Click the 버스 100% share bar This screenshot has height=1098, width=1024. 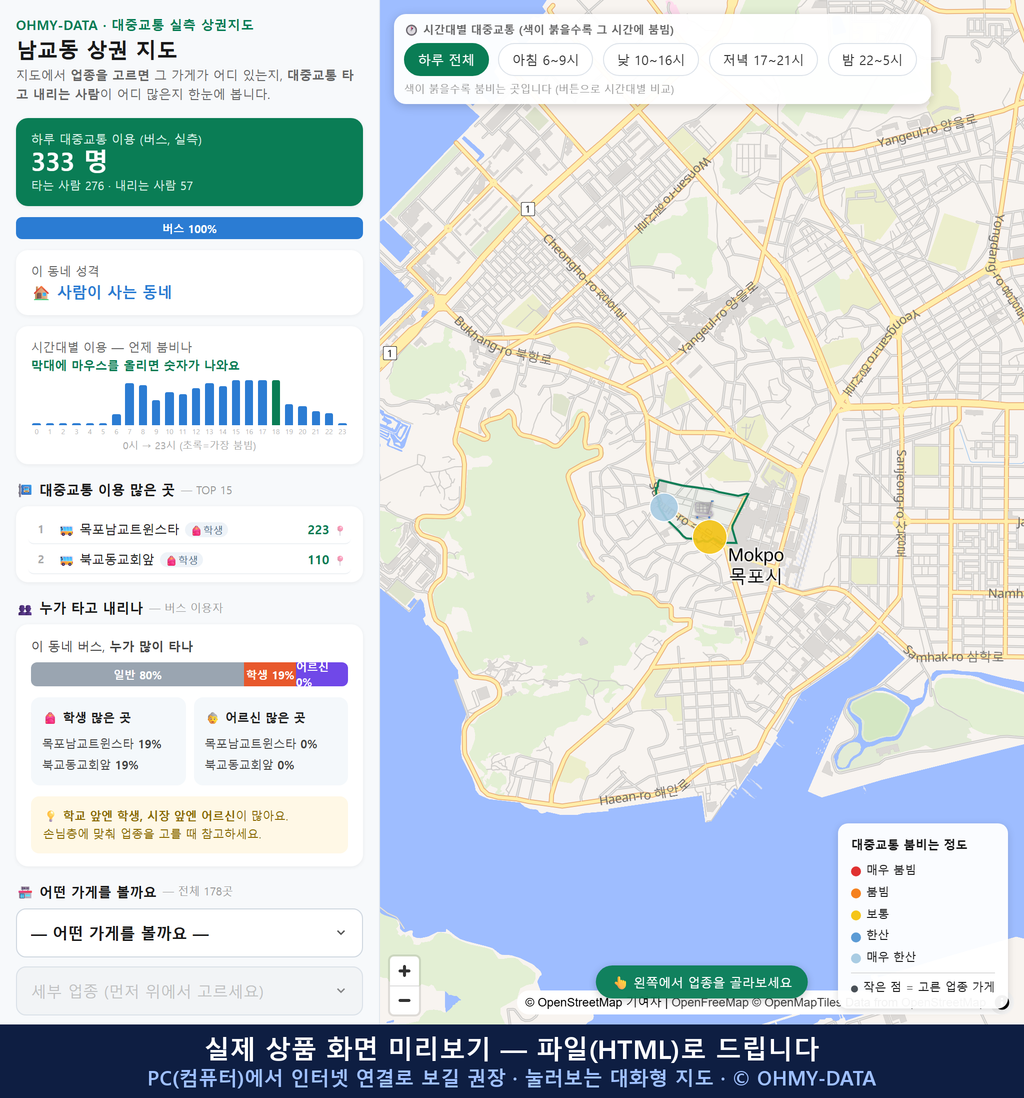189,228
